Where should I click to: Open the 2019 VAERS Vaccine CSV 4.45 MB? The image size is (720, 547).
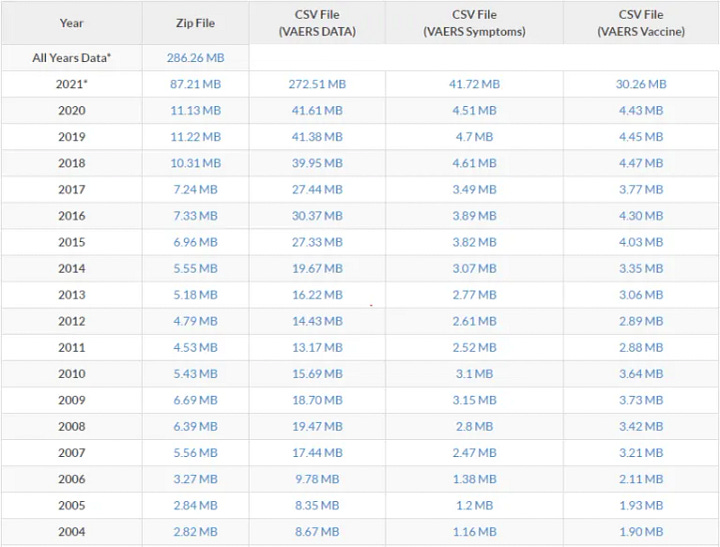pyautogui.click(x=641, y=137)
